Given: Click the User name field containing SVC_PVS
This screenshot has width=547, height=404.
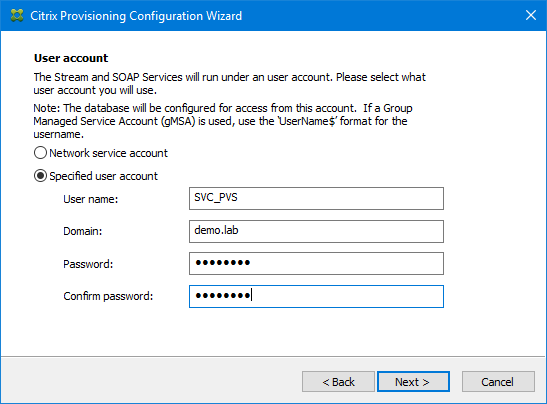Looking at the screenshot, I should click(x=316, y=198).
